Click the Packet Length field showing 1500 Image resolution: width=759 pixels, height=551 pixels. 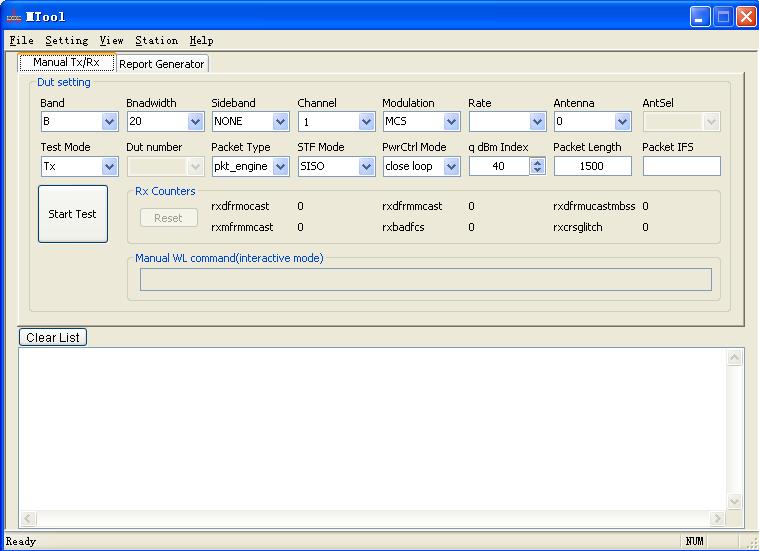tap(592, 166)
